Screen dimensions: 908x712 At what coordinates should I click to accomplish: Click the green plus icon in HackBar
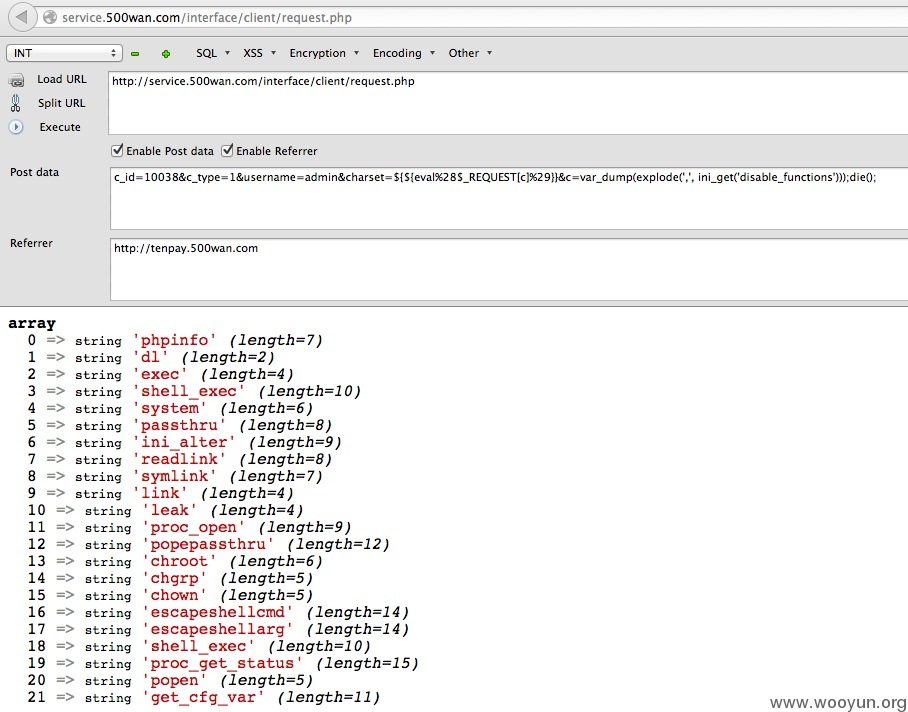(x=166, y=54)
